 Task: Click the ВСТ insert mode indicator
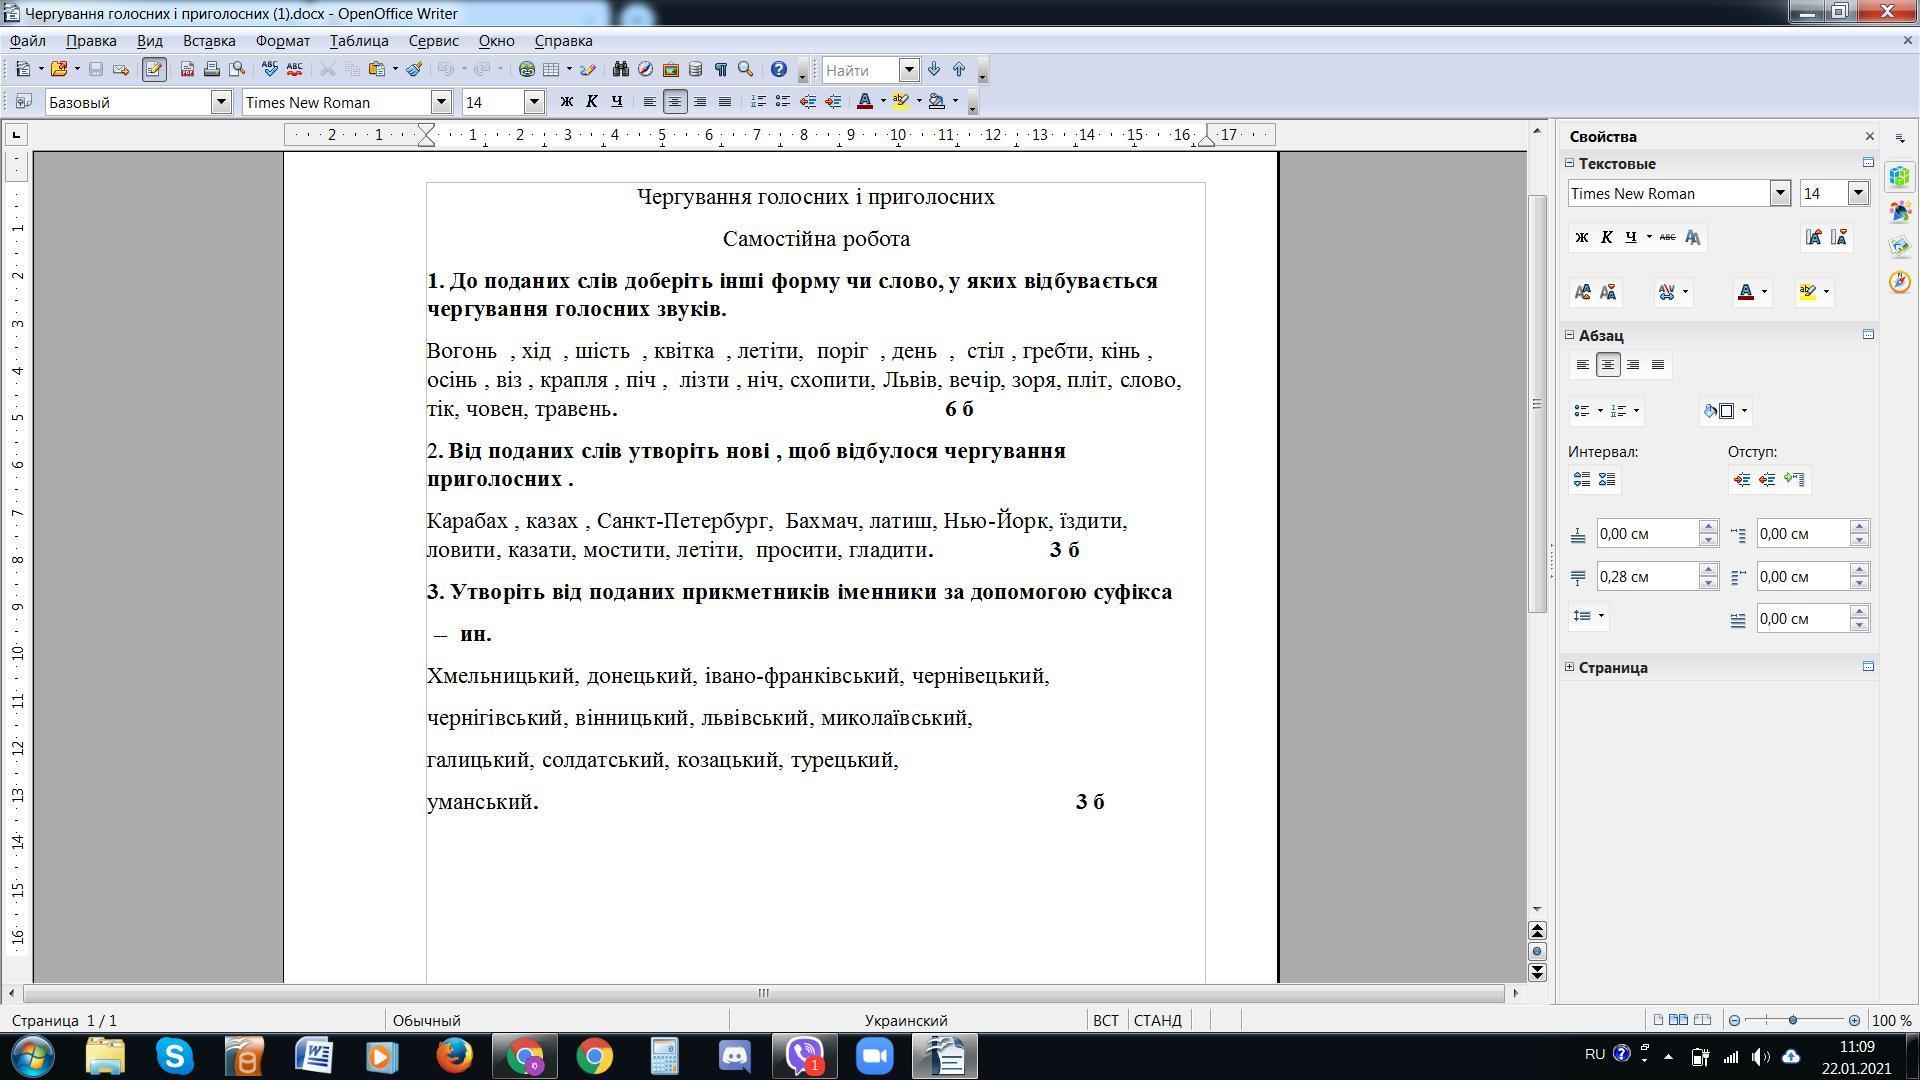point(1105,1020)
